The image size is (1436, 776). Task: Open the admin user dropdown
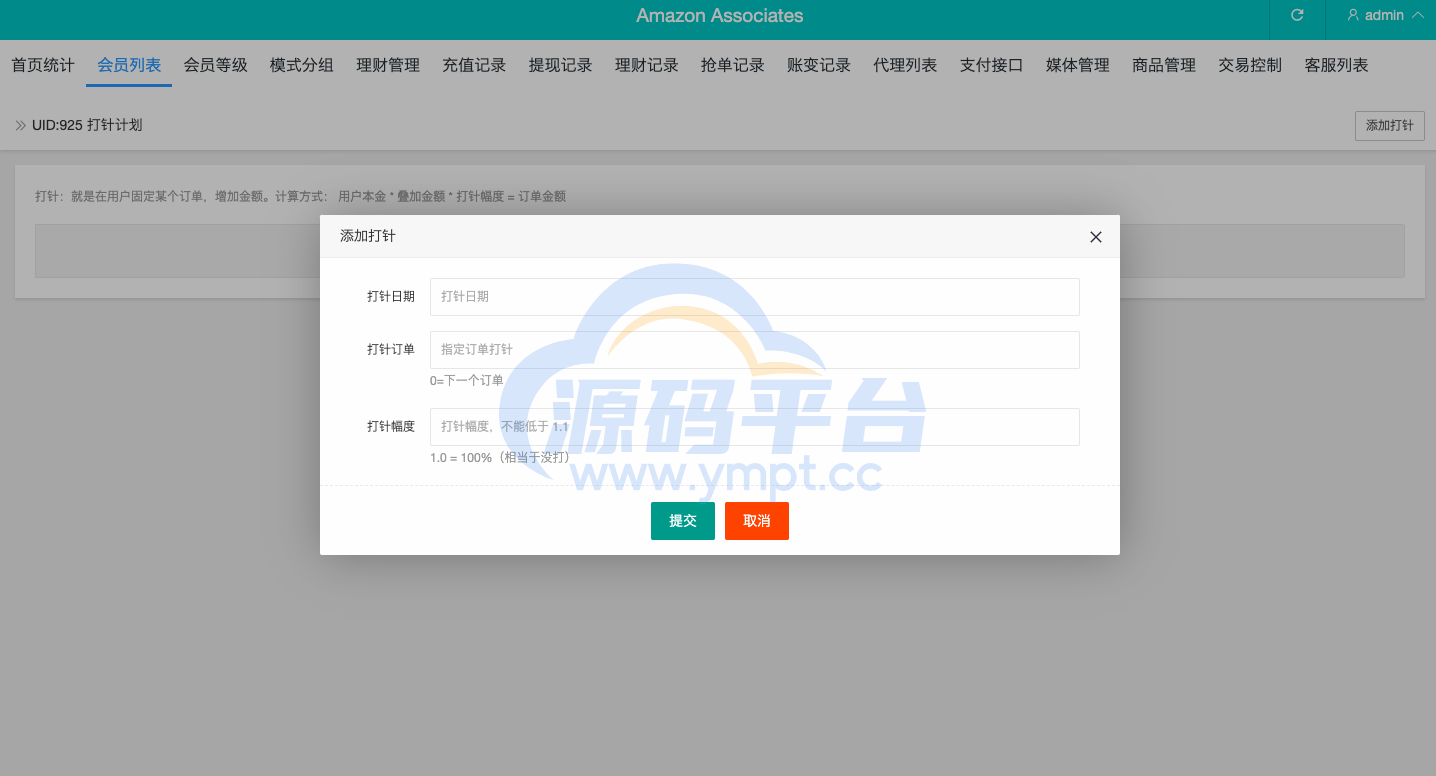[x=1385, y=15]
